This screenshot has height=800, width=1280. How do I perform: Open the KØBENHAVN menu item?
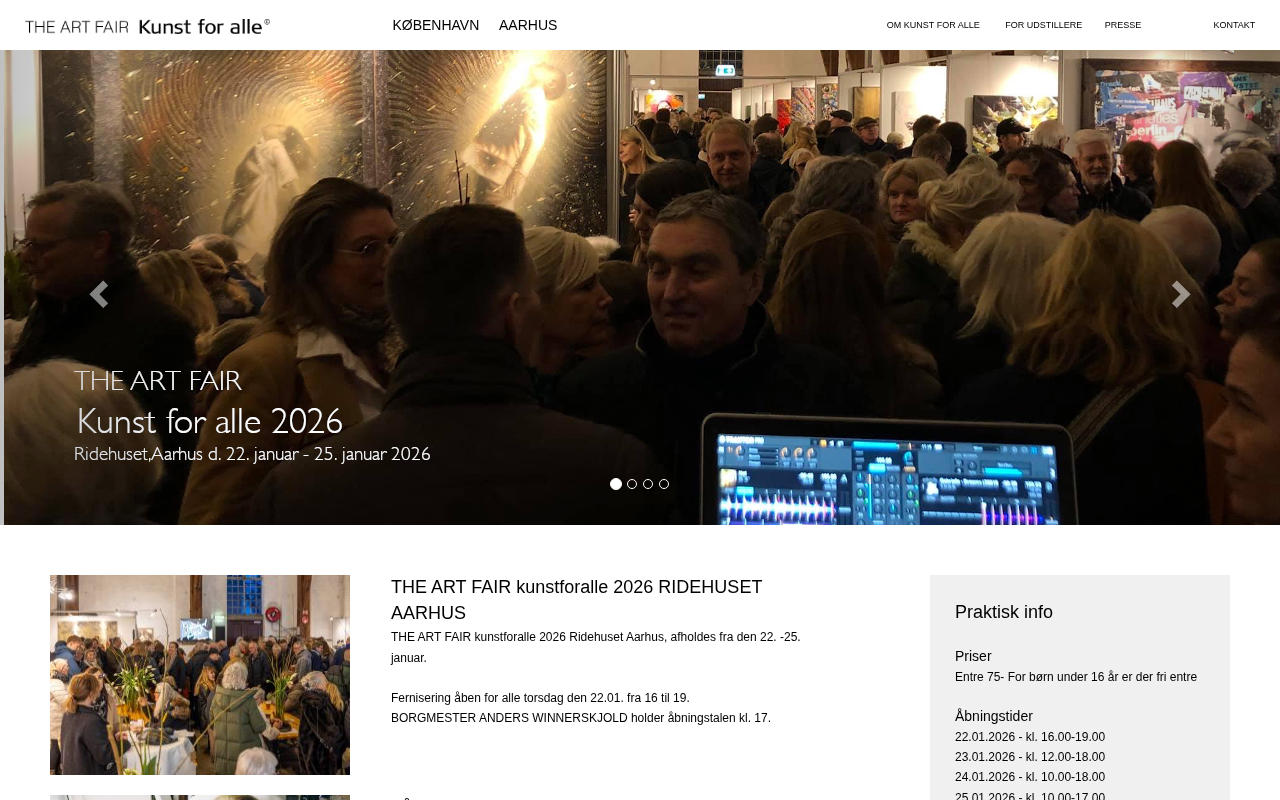436,25
